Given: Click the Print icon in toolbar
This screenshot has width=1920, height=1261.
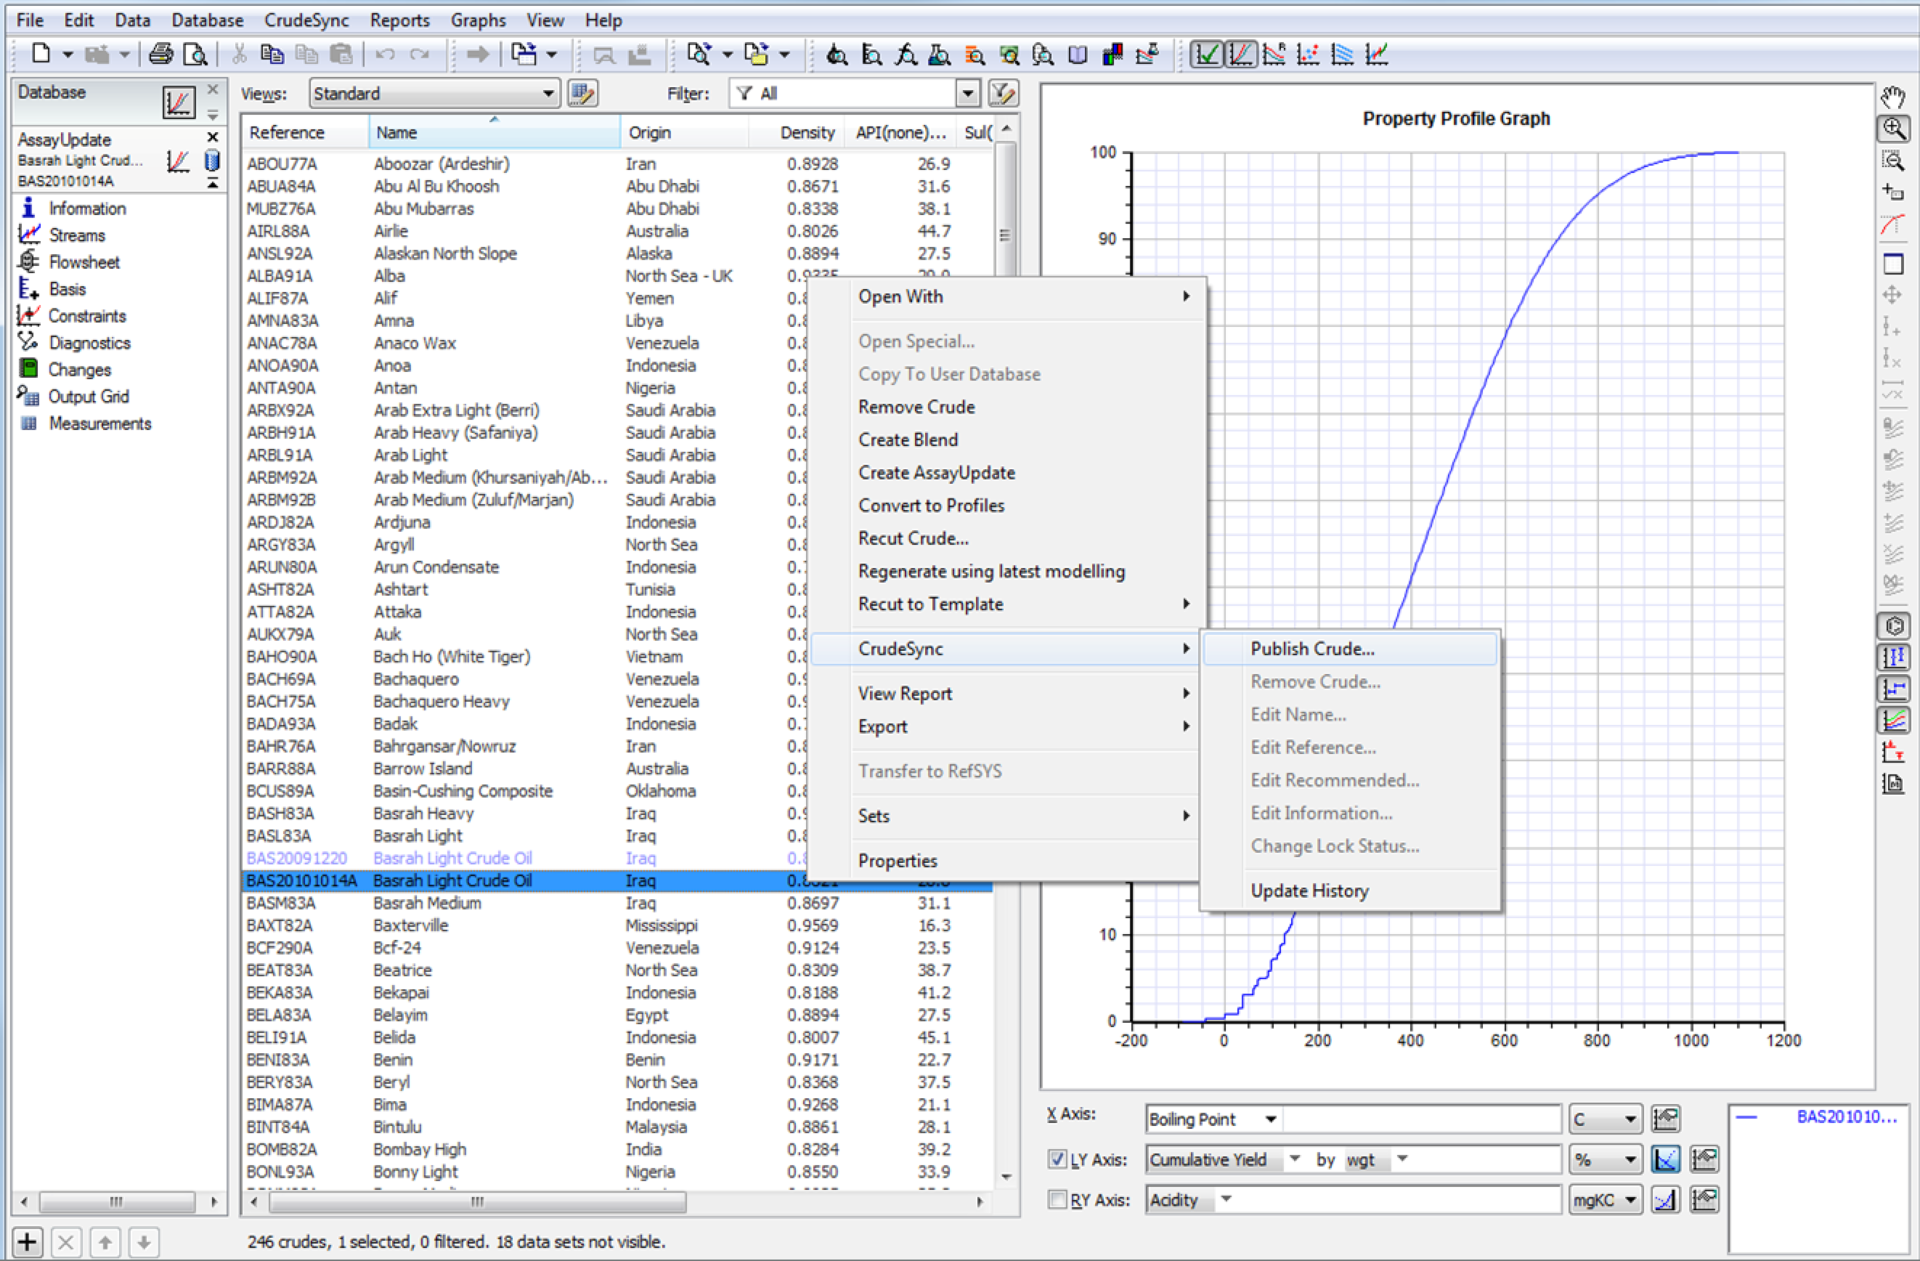Looking at the screenshot, I should point(160,55).
